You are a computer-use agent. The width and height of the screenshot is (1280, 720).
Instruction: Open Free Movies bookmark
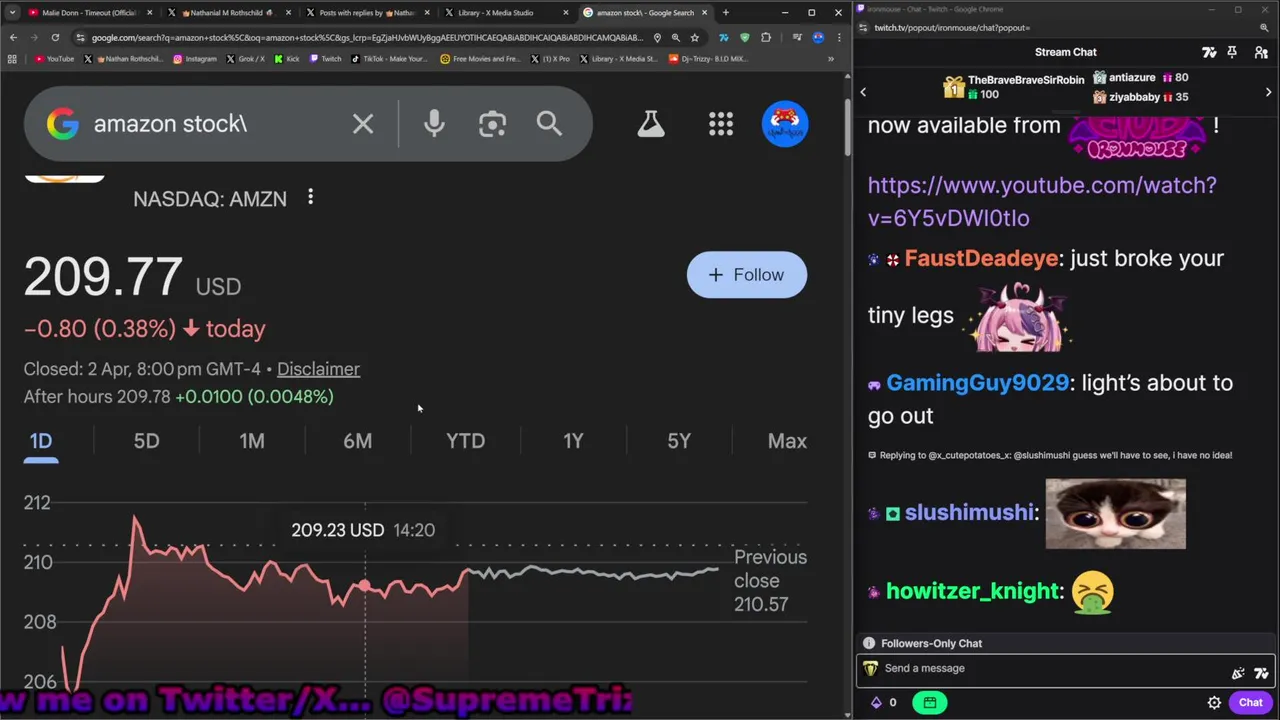[x=480, y=59]
